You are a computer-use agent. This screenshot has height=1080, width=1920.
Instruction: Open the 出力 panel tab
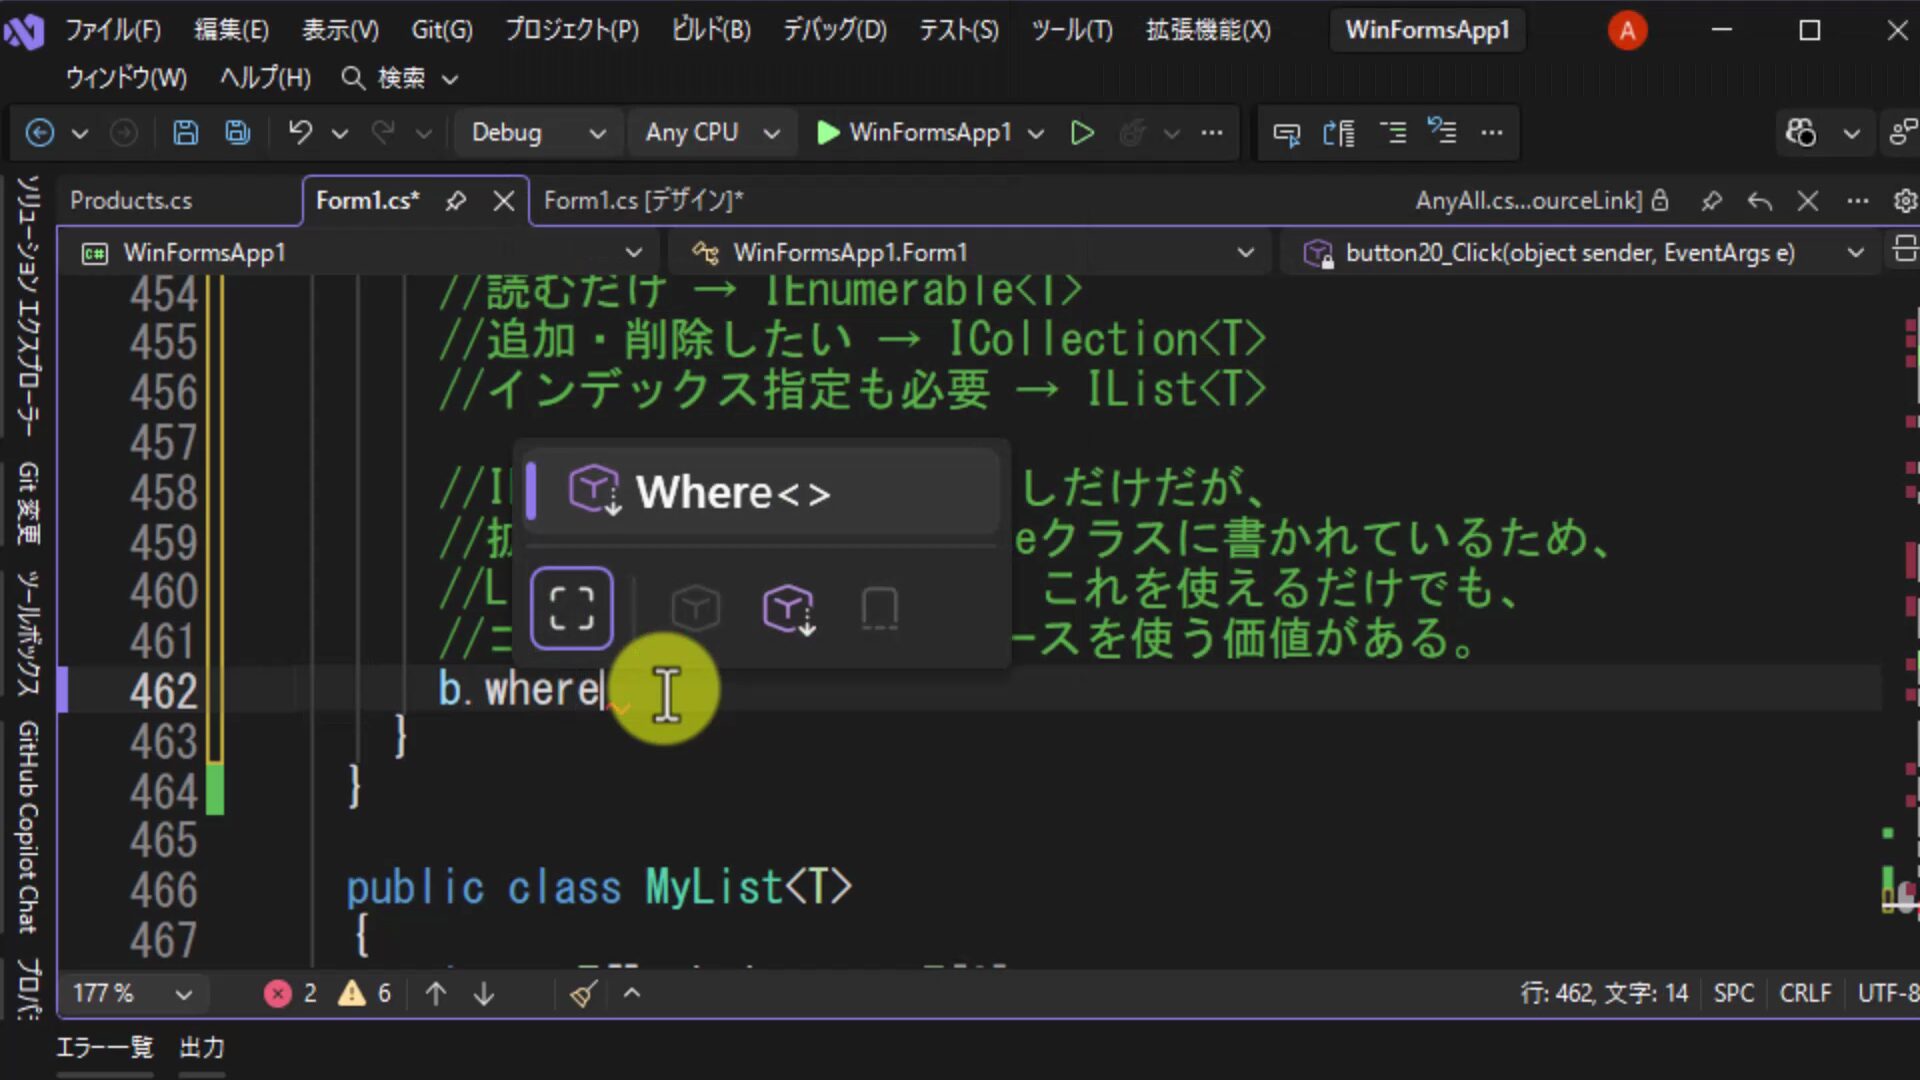(202, 1048)
